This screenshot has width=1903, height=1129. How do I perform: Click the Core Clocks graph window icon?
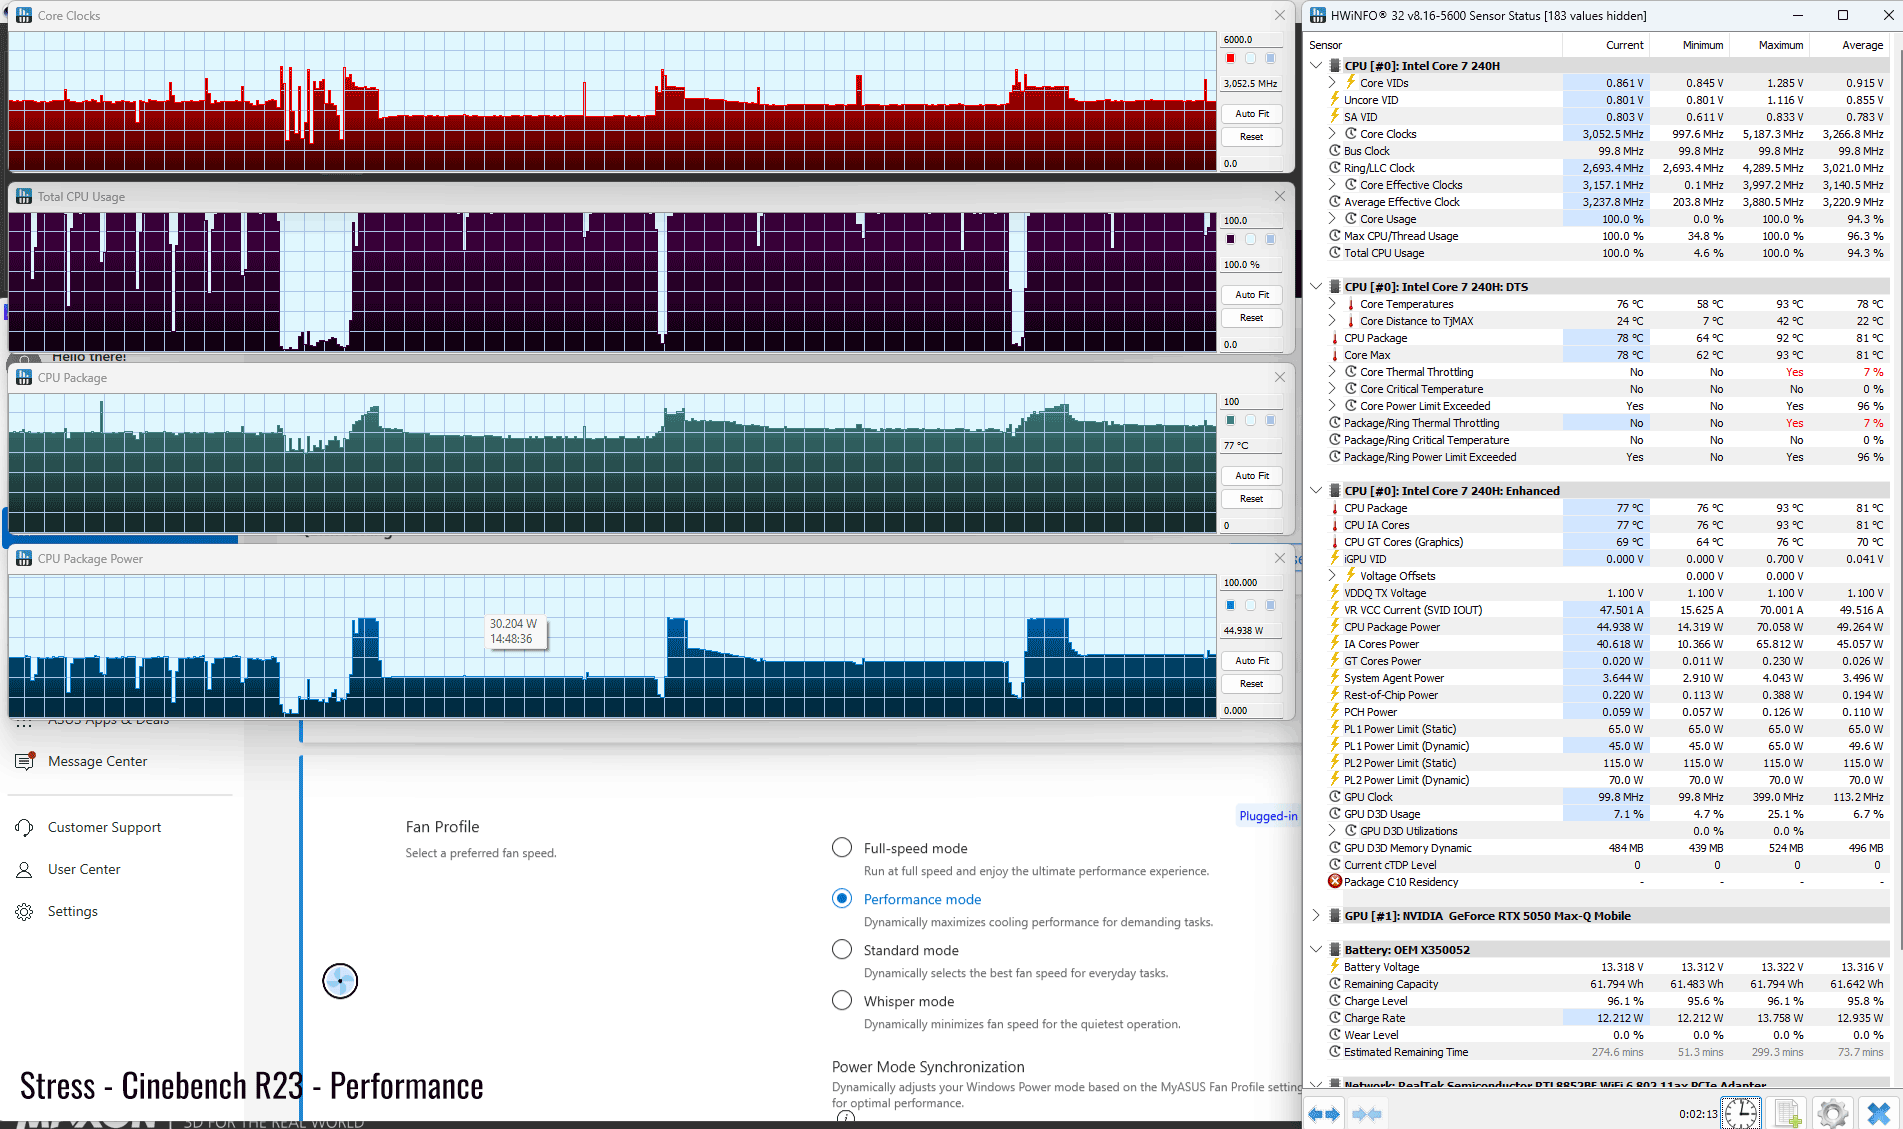click(24, 16)
